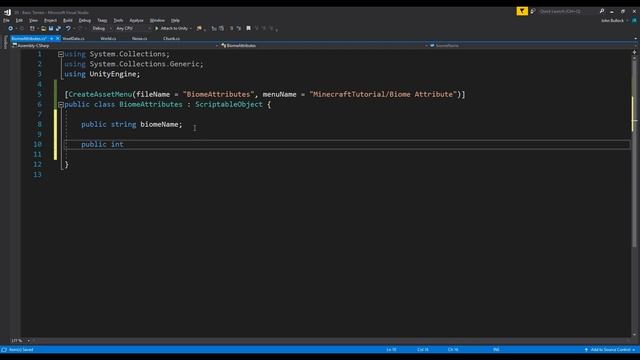The image size is (640, 360).
Task: Click the comment out selection icon
Action: (x=231, y=29)
